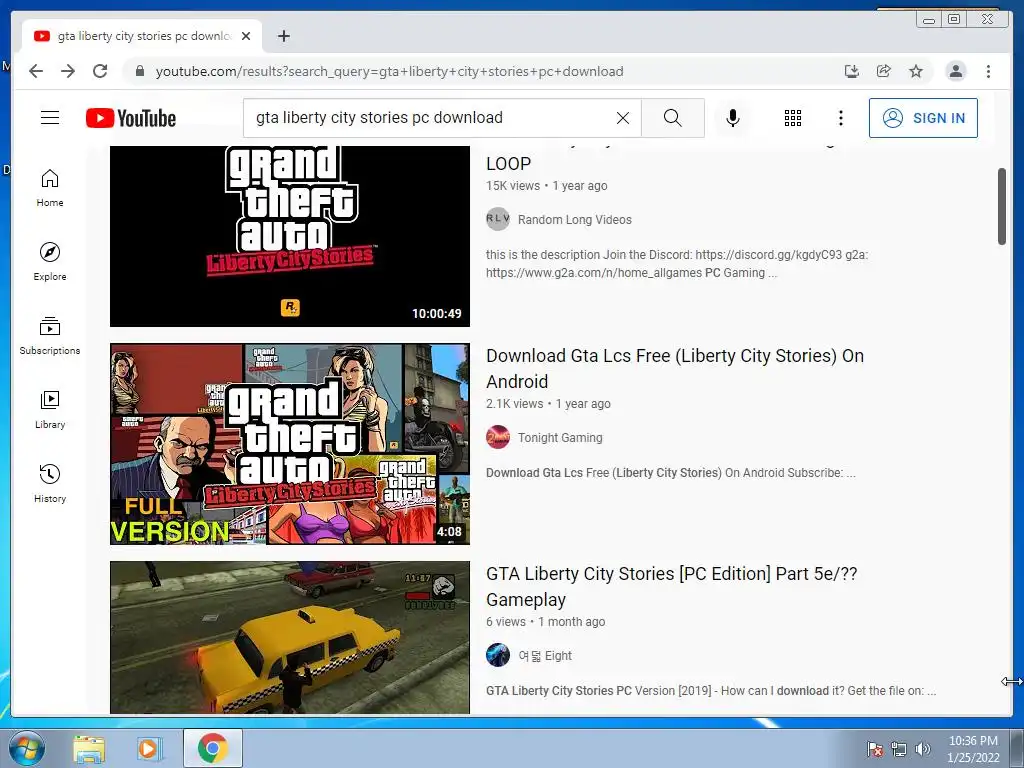Open the Eight channel name

point(545,656)
